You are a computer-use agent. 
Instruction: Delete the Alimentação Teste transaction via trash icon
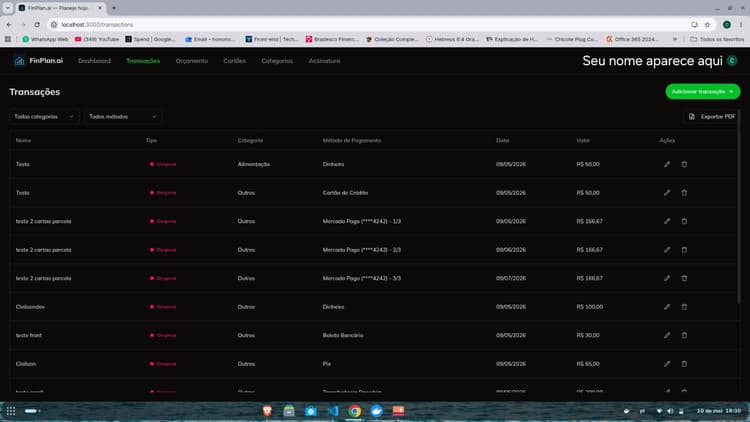pyautogui.click(x=684, y=164)
